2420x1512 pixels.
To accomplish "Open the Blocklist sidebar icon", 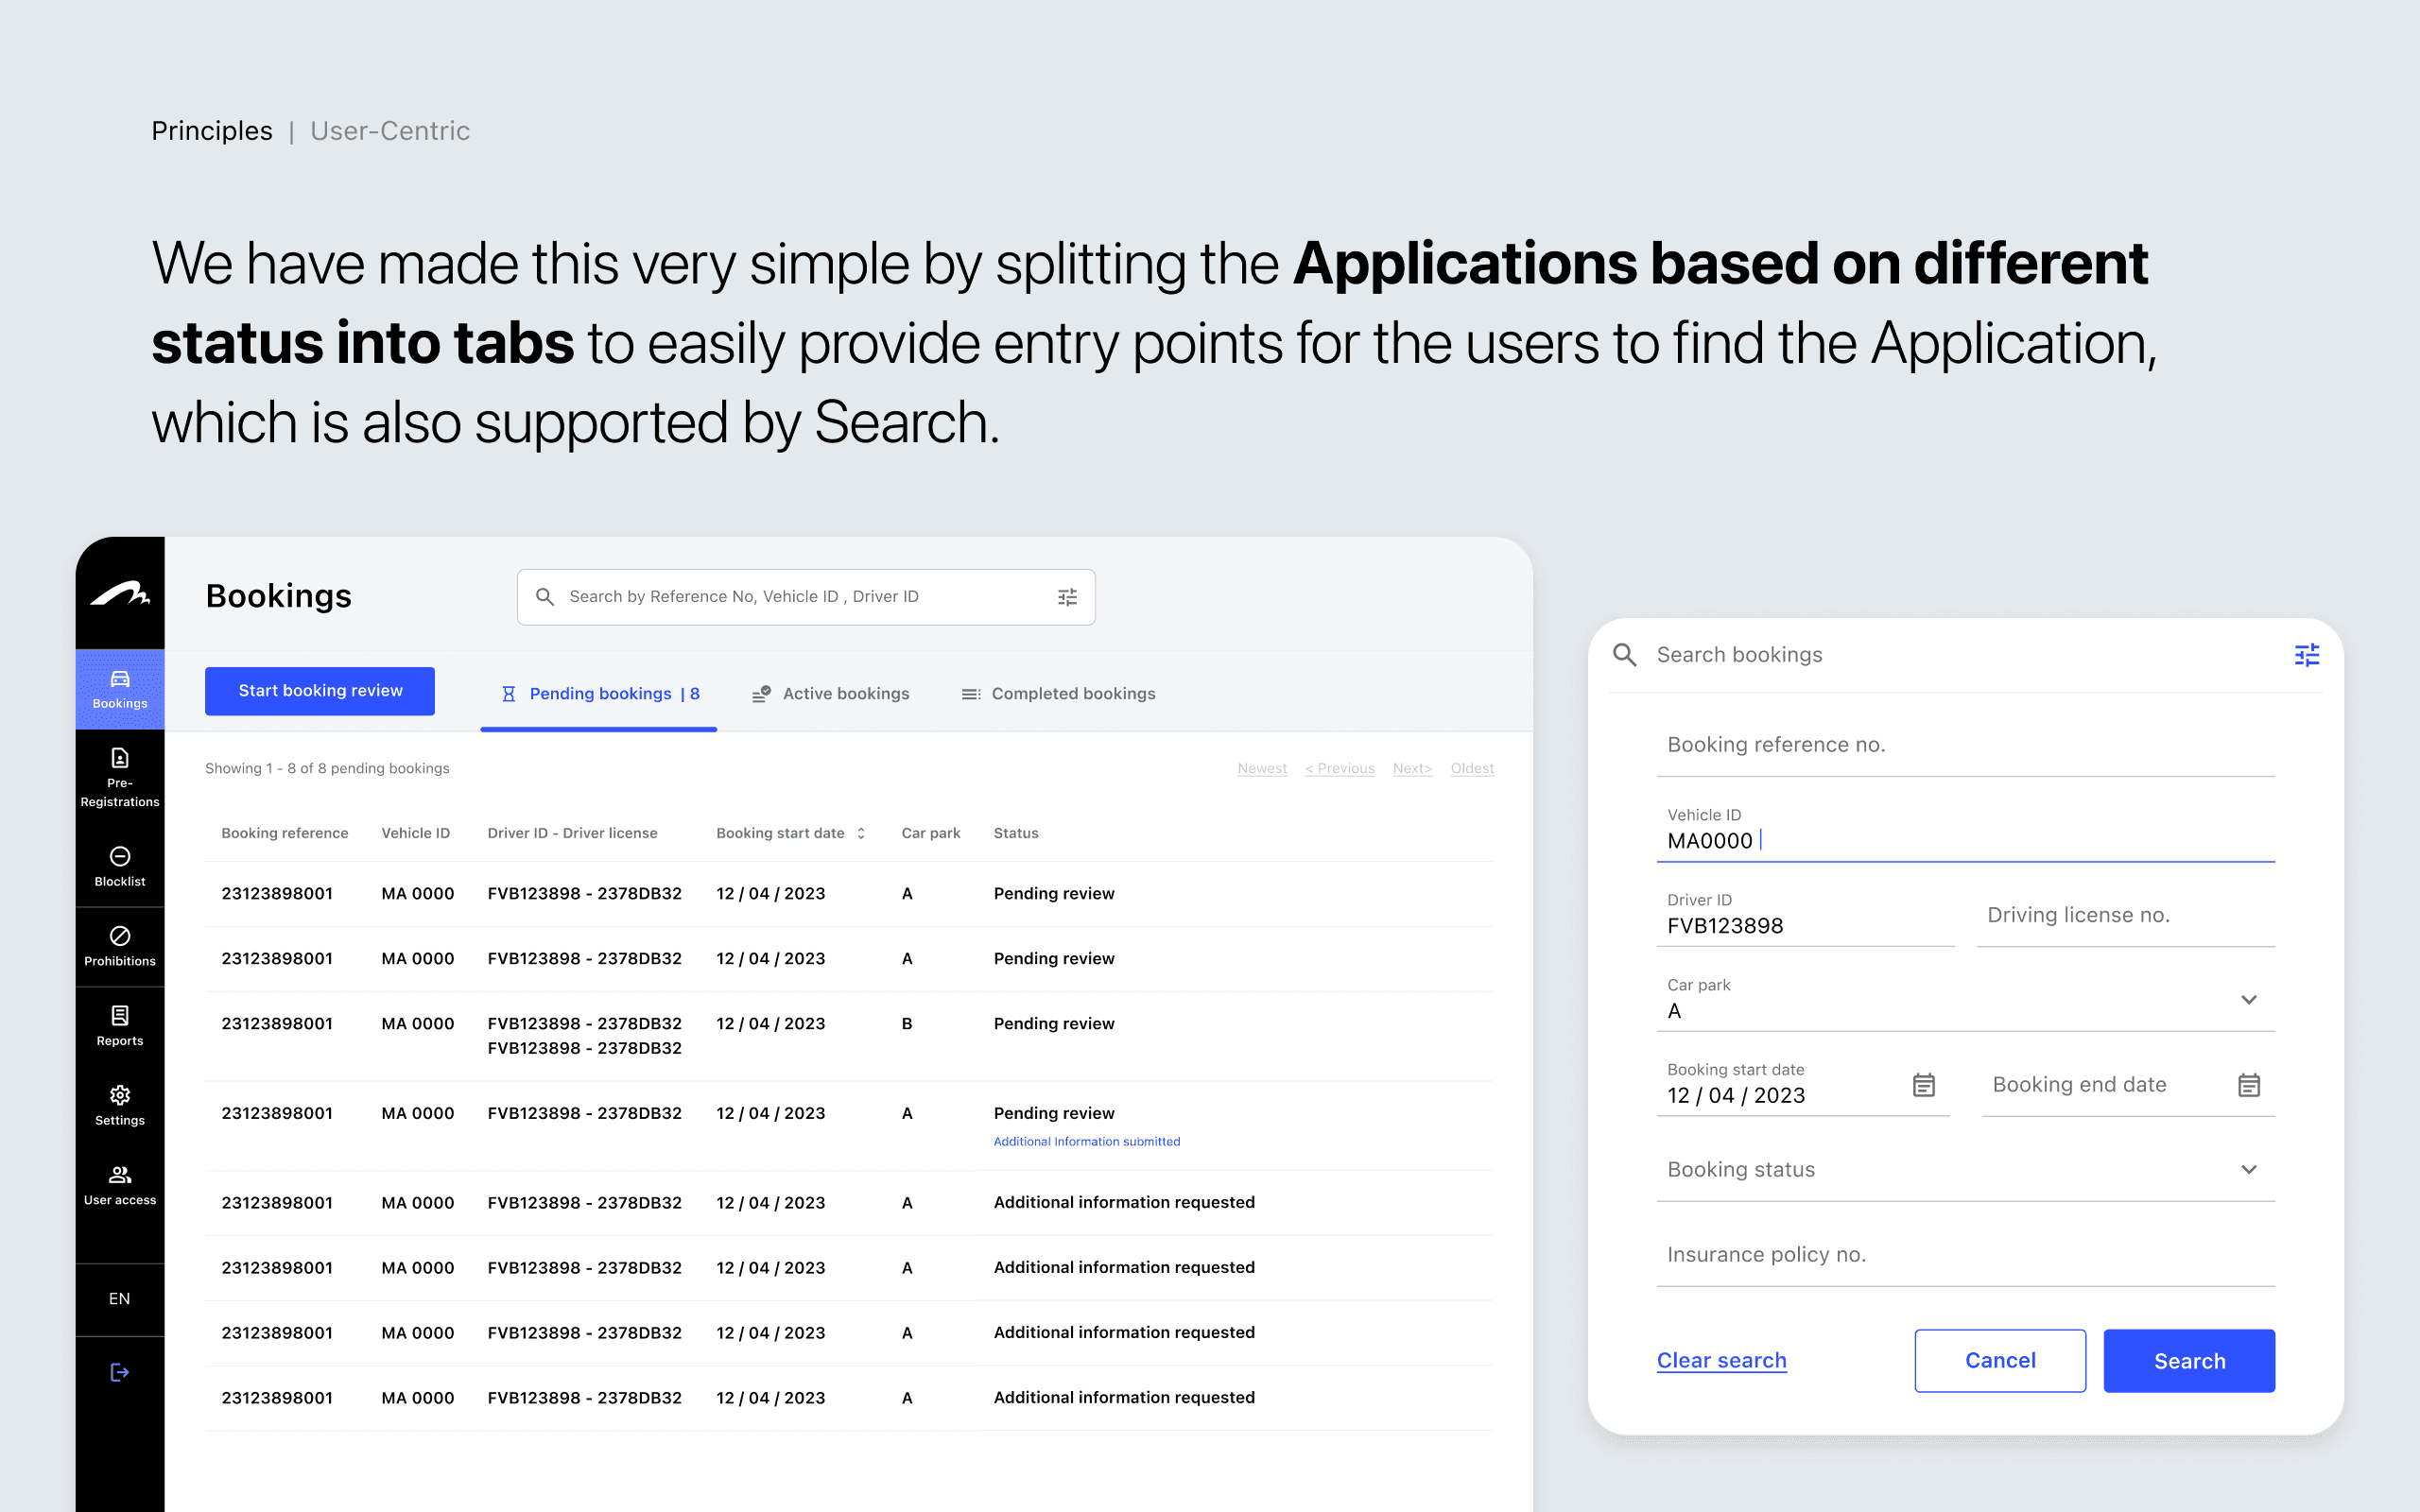I will coord(119,866).
